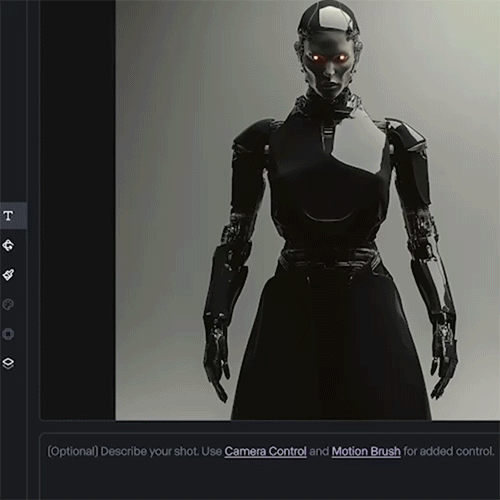500x500 pixels.
Task: Click the black letterbox area beside preview
Action: click(78, 210)
